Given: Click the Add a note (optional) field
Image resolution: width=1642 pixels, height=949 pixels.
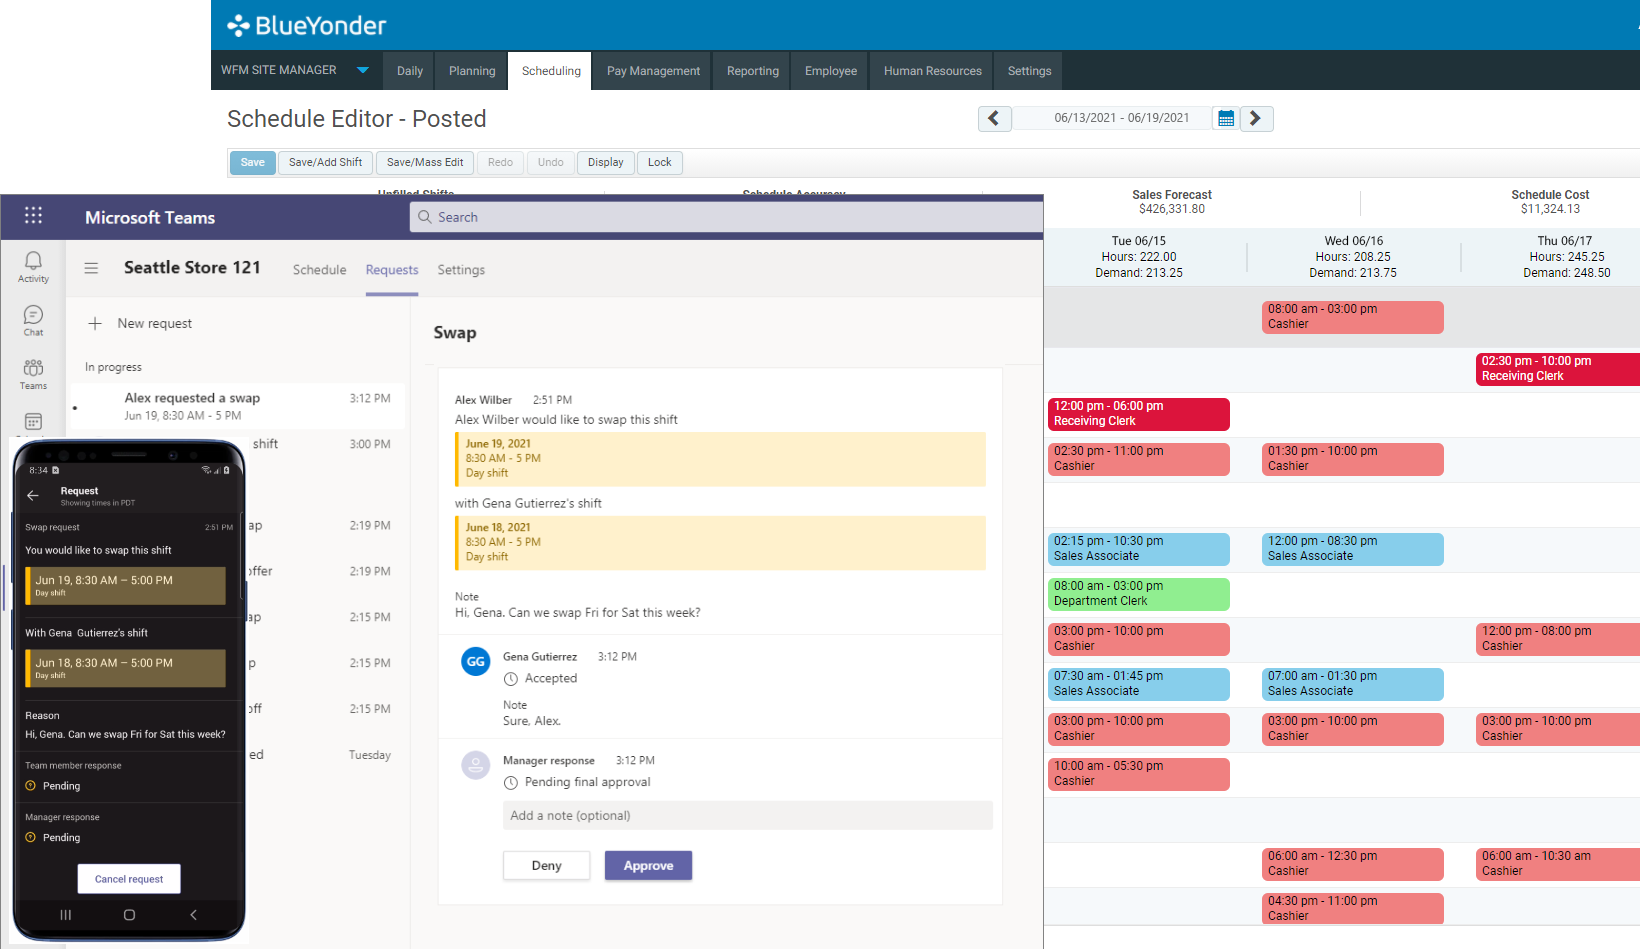Looking at the screenshot, I should point(747,815).
